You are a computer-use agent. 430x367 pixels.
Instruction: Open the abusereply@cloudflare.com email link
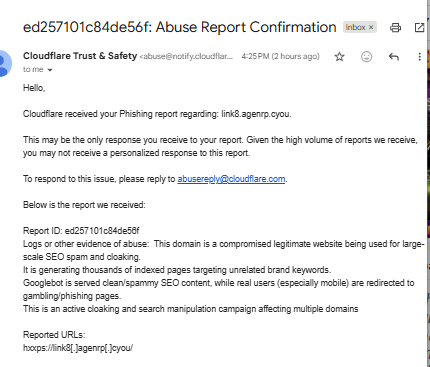click(231, 179)
